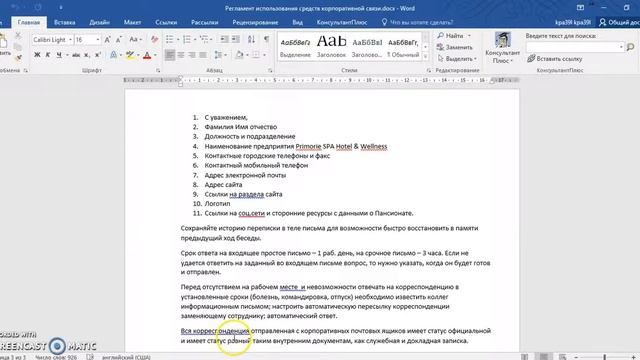Viewport: 640px width, 360px height.
Task: Expand the highlight color dropdown arrow
Action: click(x=138, y=55)
